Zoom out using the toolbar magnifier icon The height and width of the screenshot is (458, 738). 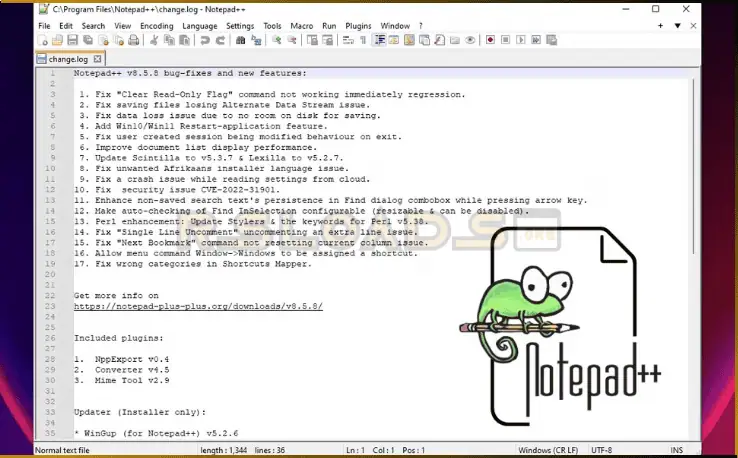292,40
